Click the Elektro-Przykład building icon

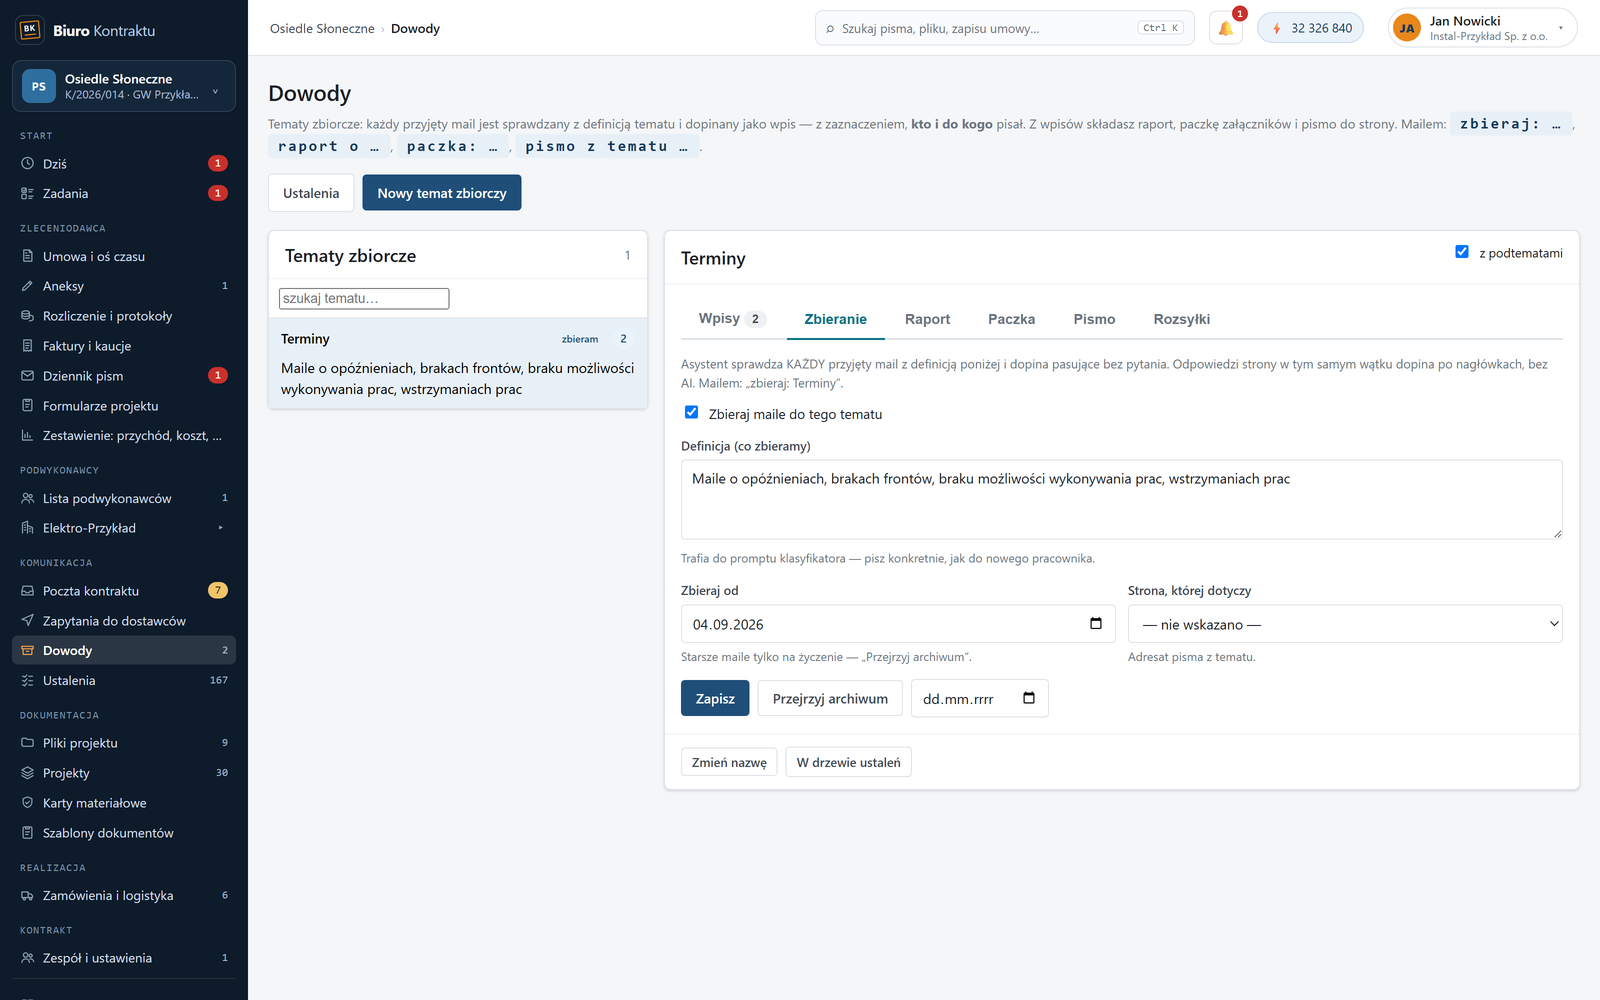tap(28, 528)
